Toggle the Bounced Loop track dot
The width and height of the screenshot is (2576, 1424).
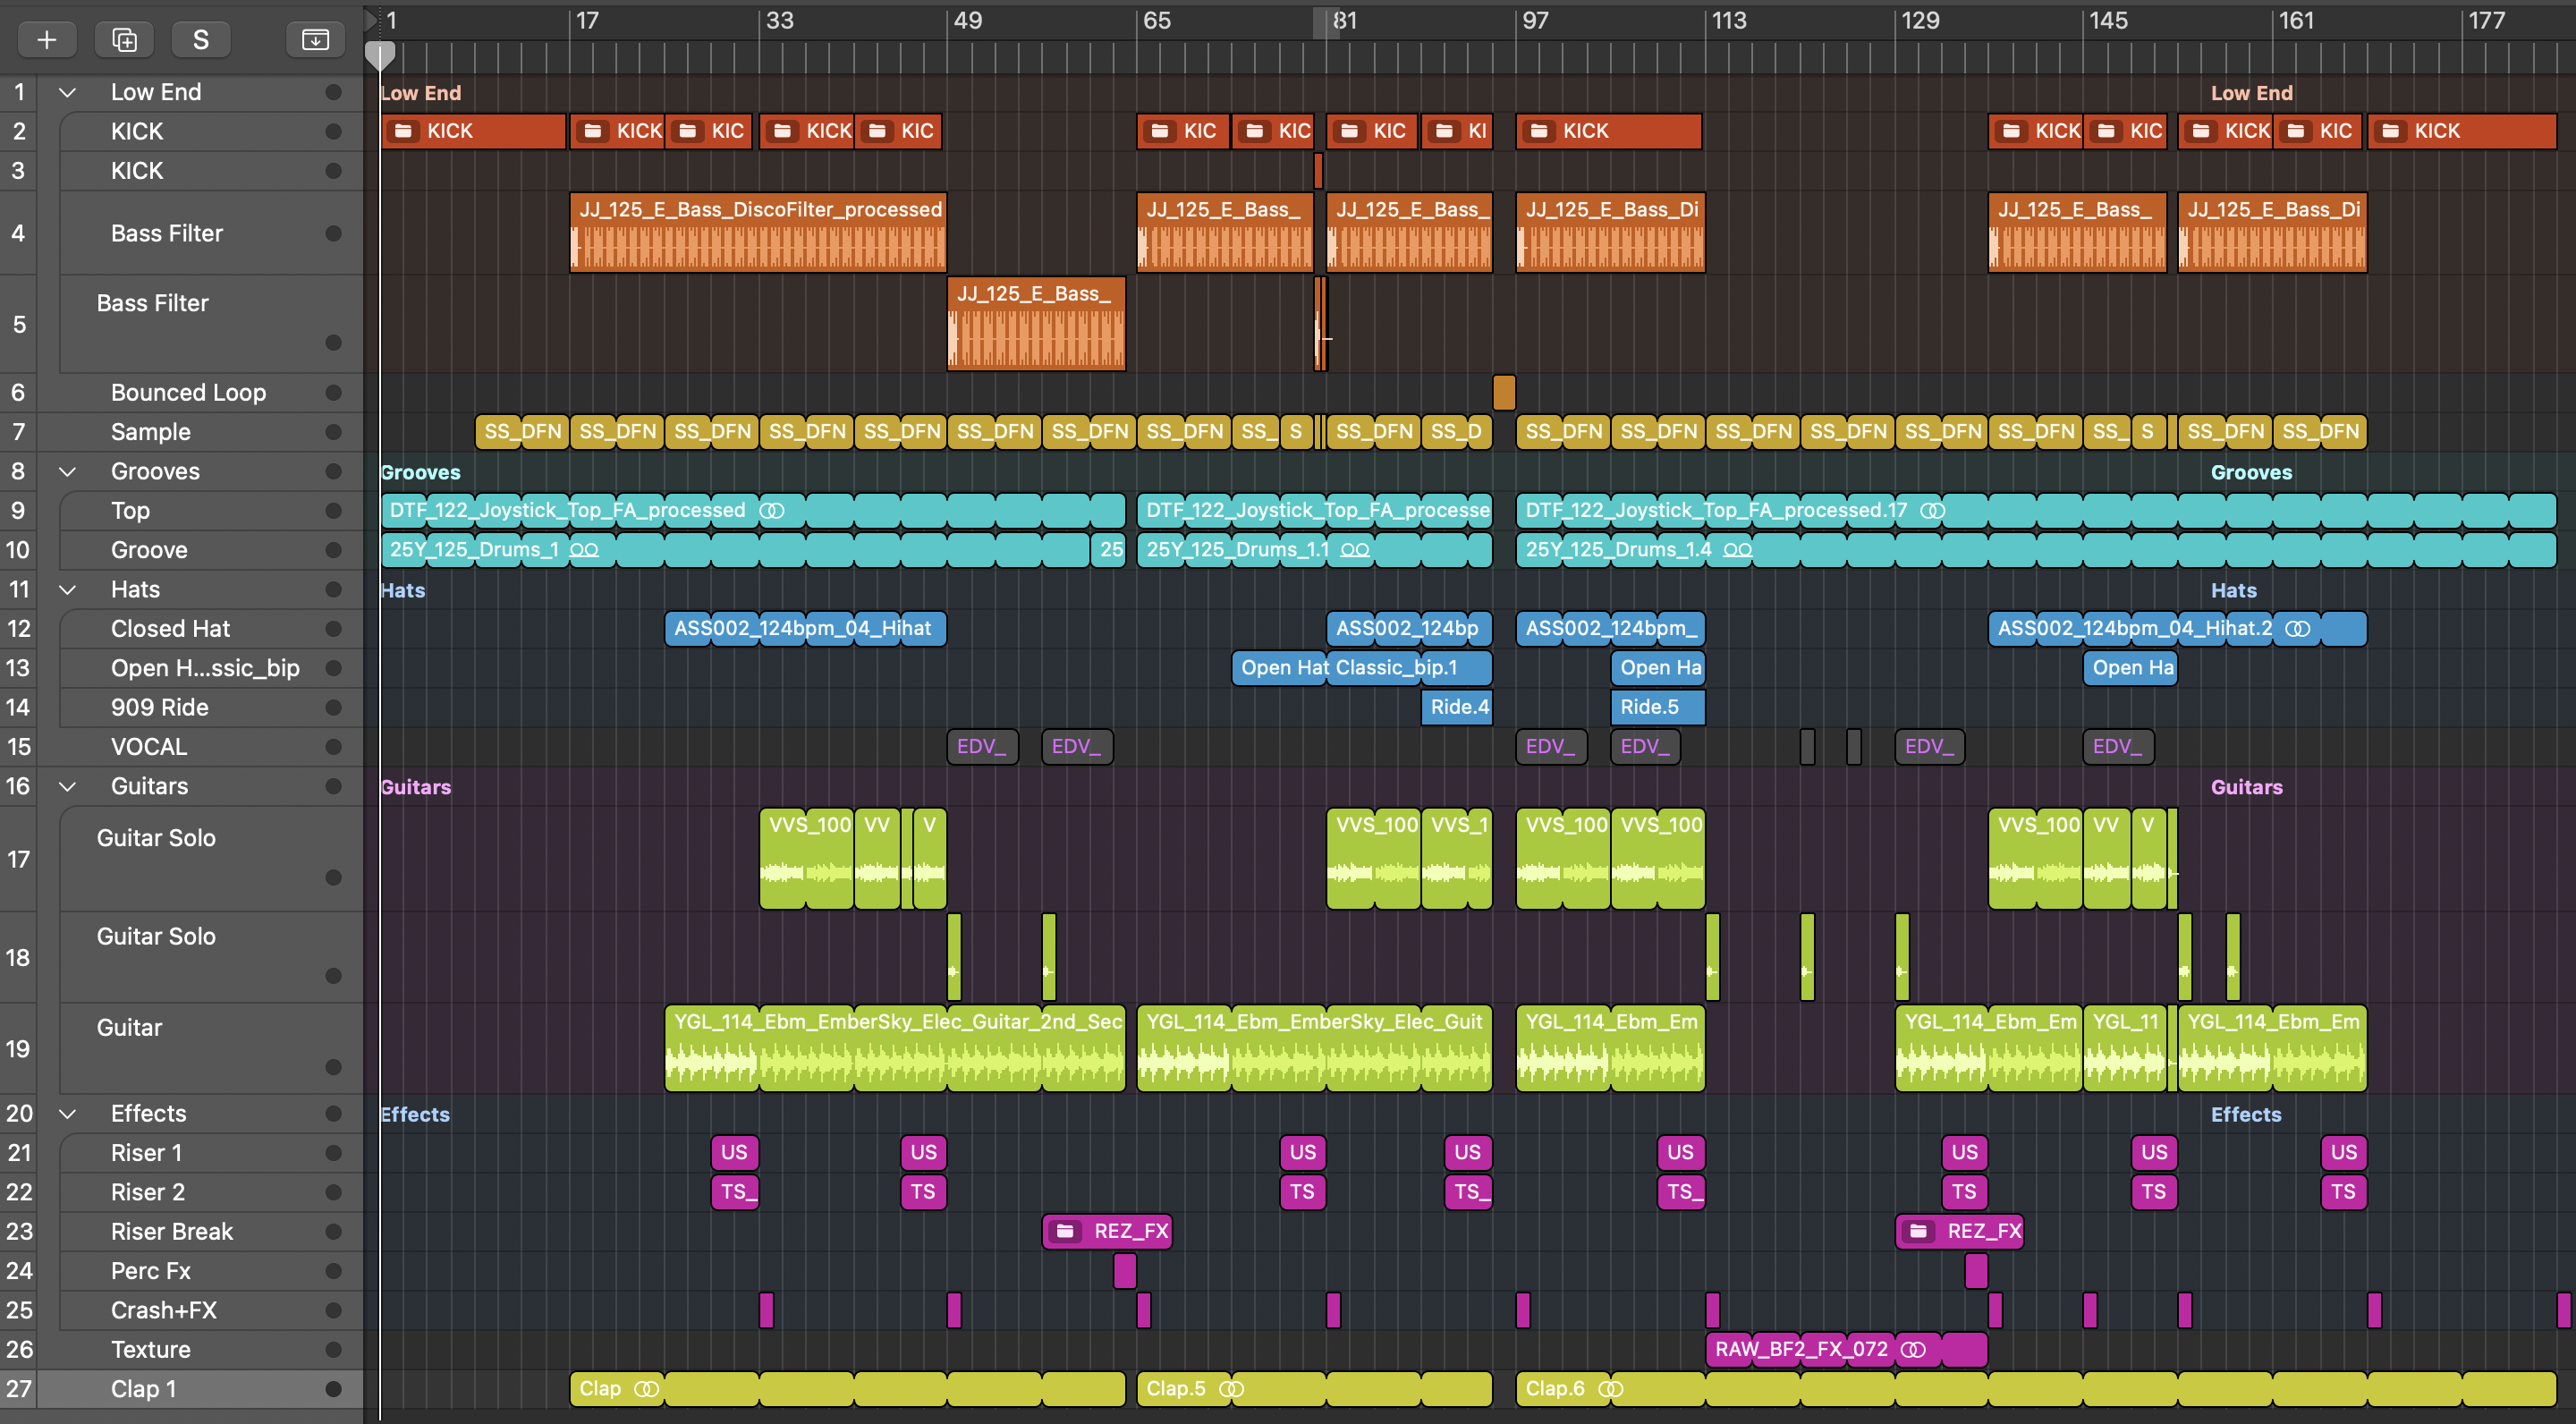(333, 392)
